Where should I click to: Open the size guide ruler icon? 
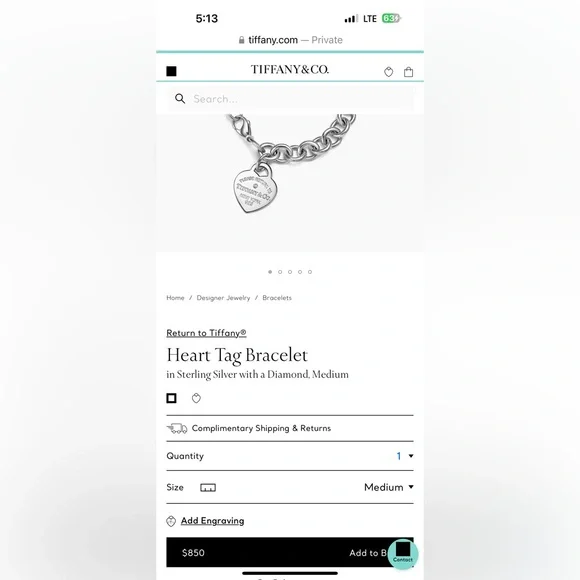pyautogui.click(x=208, y=488)
